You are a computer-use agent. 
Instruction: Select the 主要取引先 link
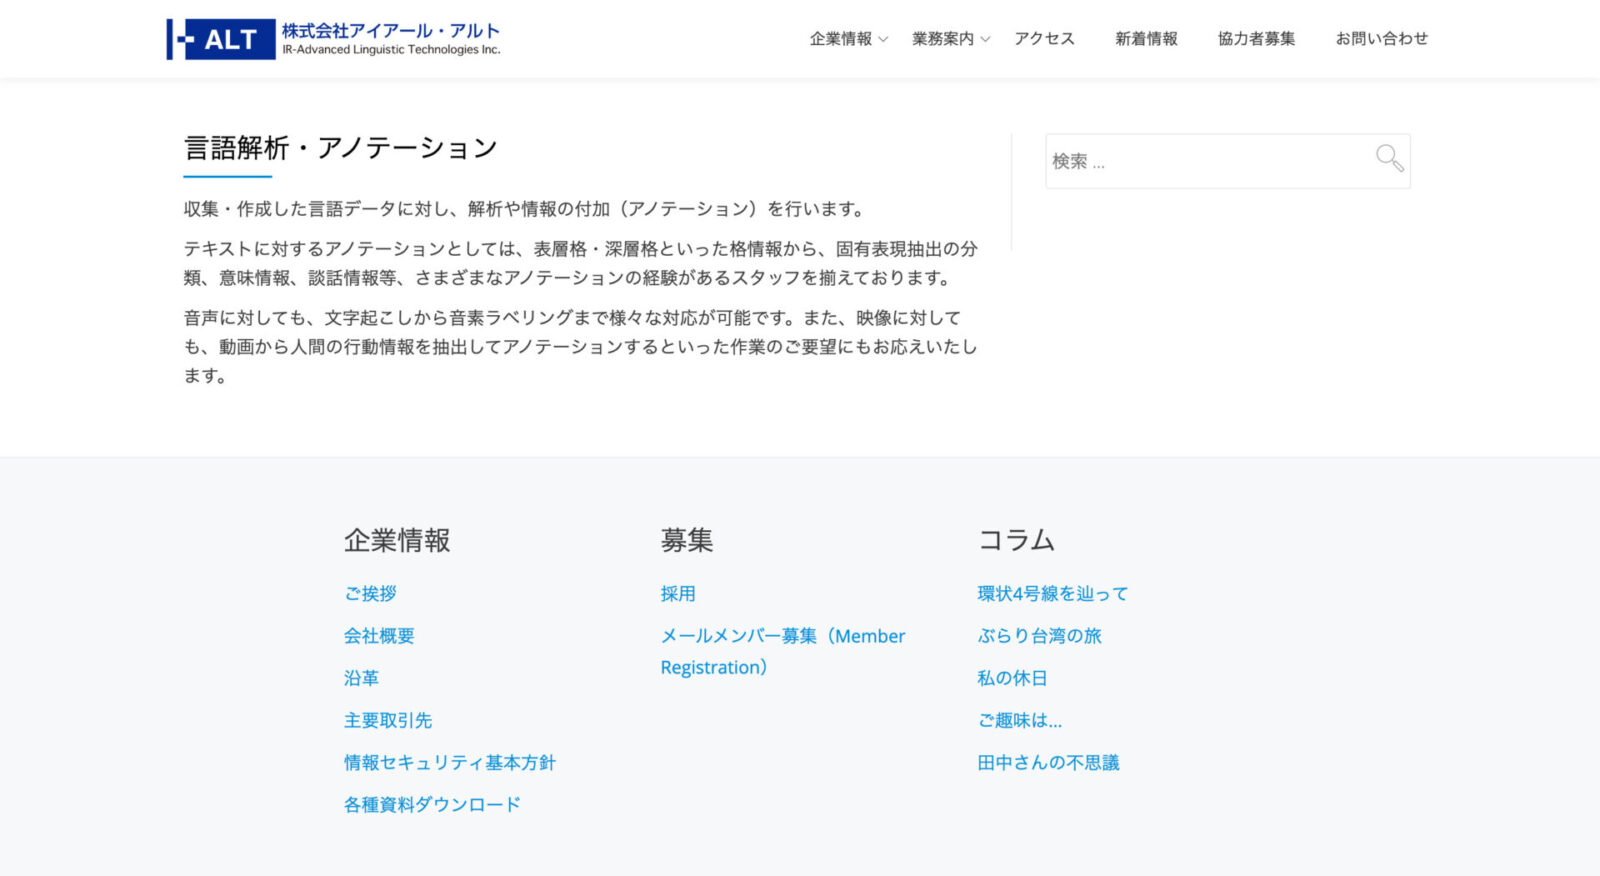click(388, 720)
